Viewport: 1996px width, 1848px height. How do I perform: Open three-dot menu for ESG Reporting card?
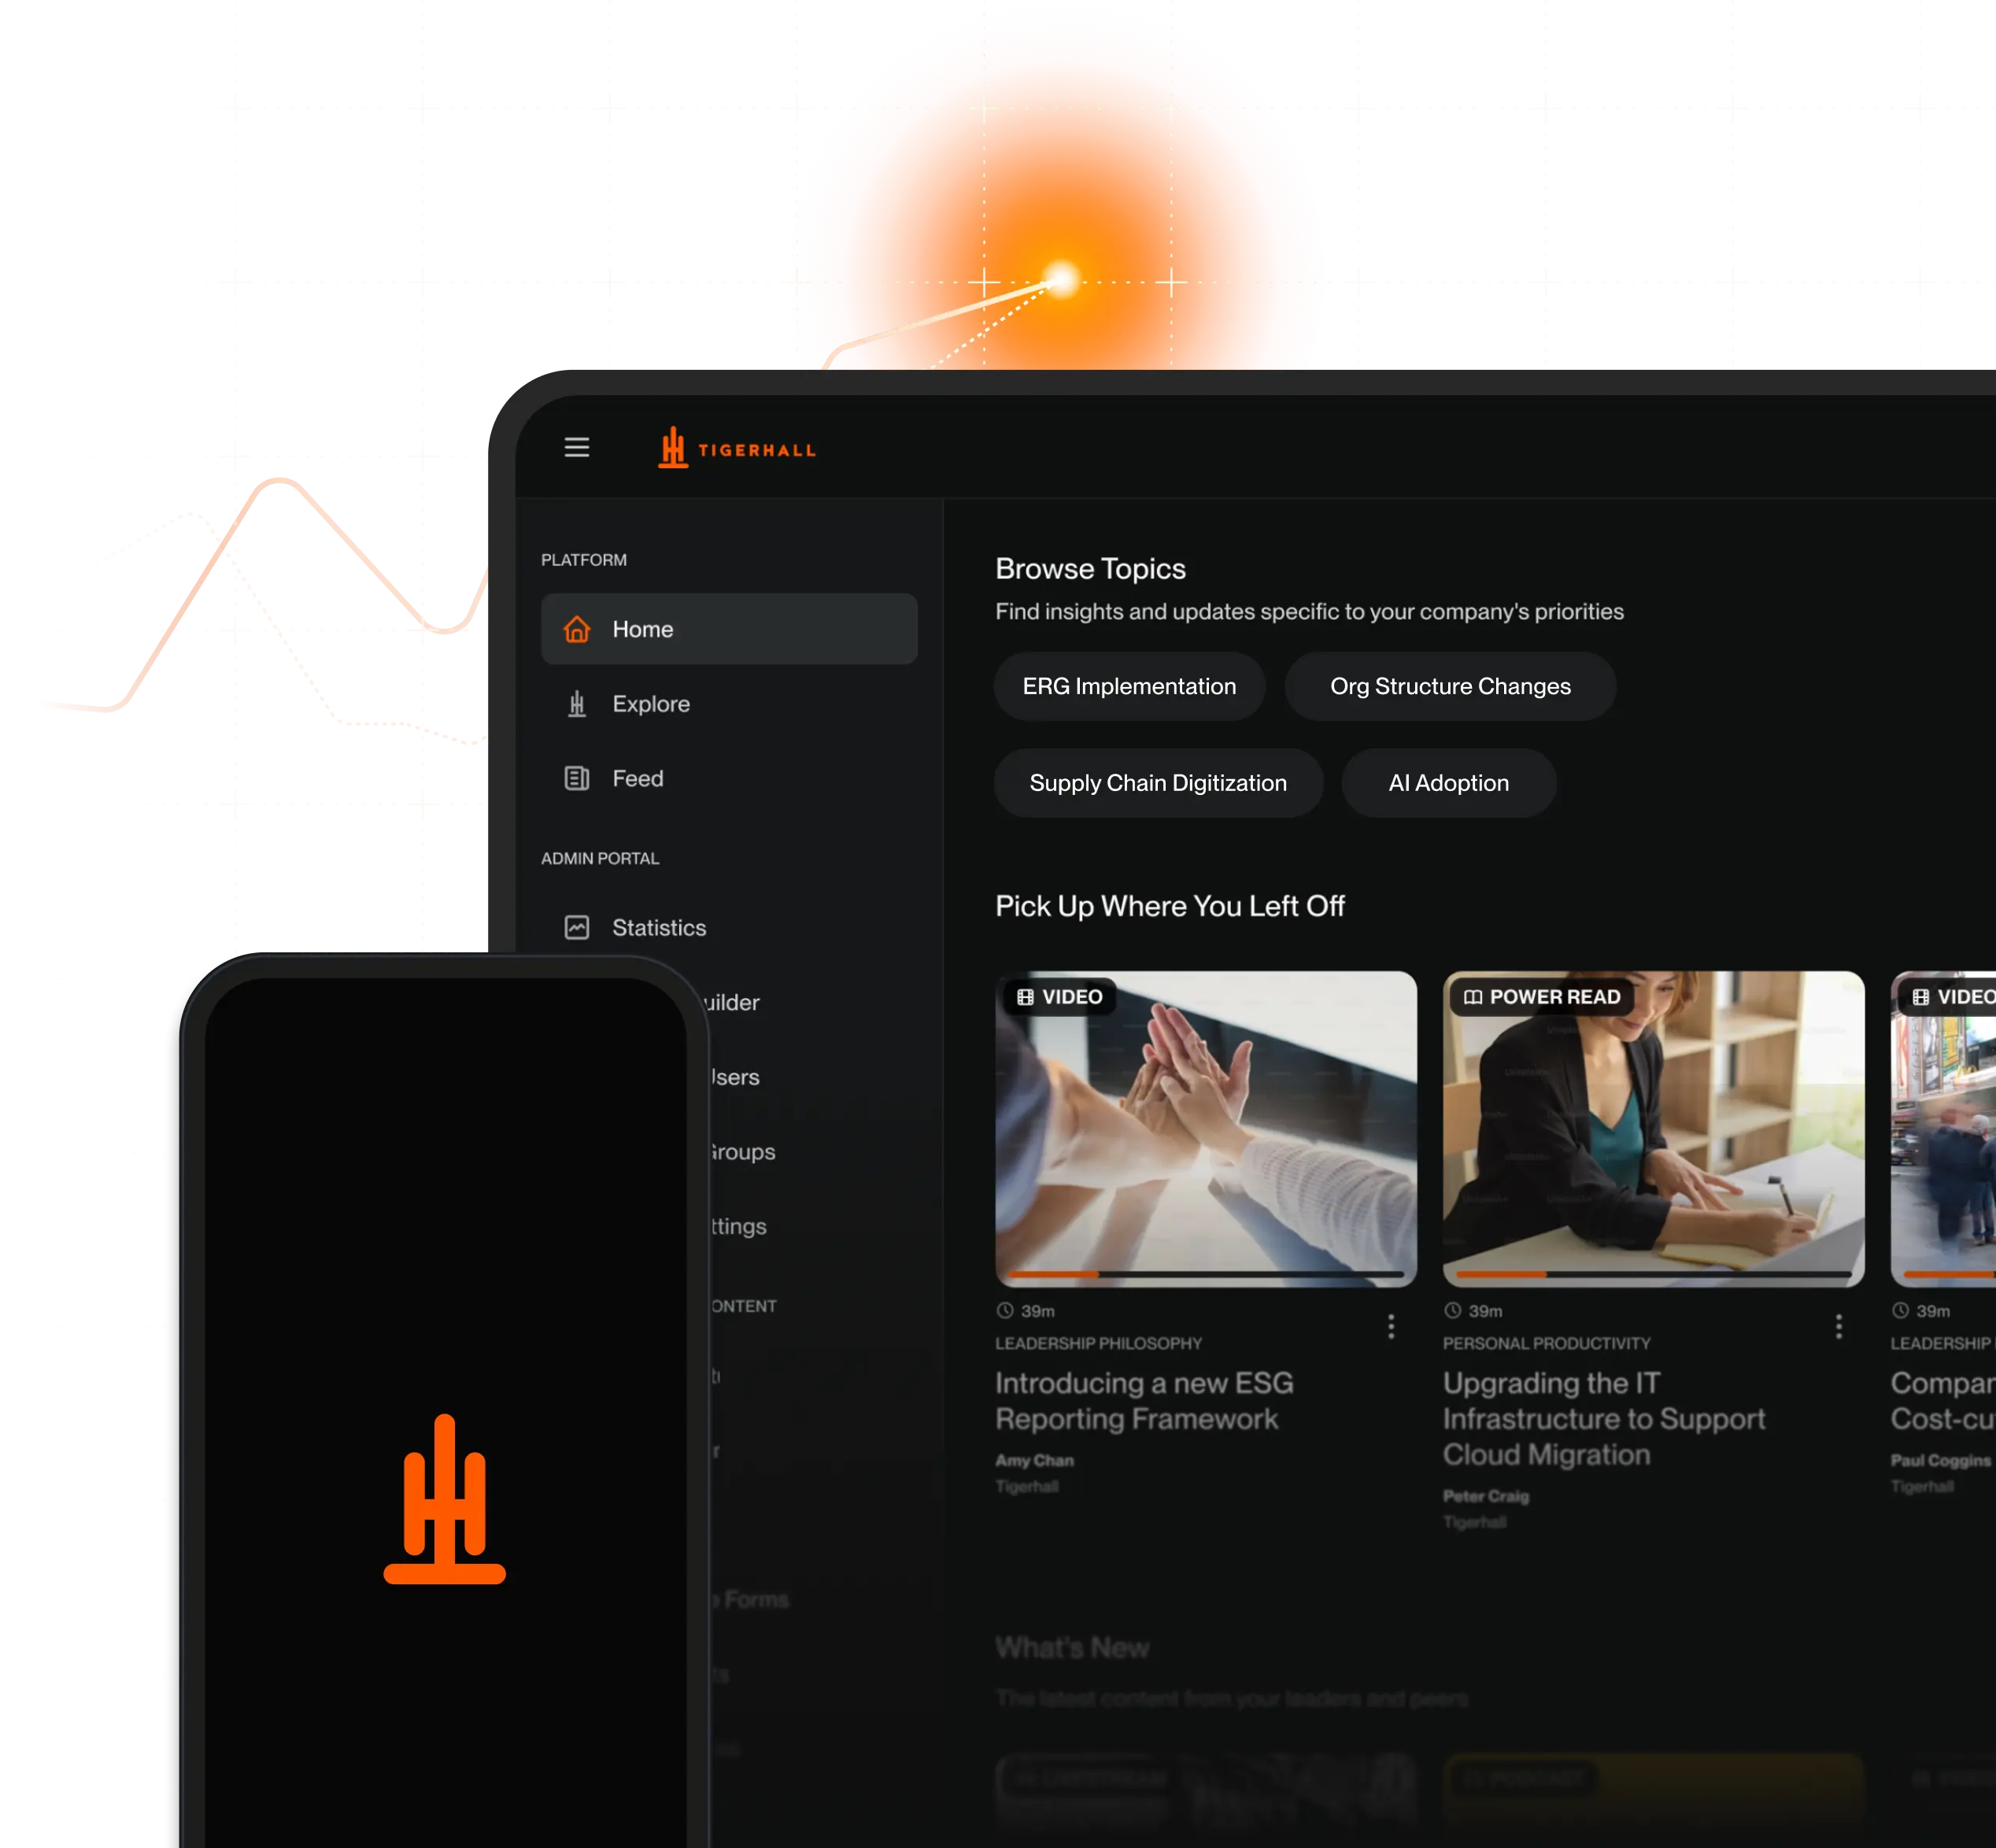pos(1391,1327)
